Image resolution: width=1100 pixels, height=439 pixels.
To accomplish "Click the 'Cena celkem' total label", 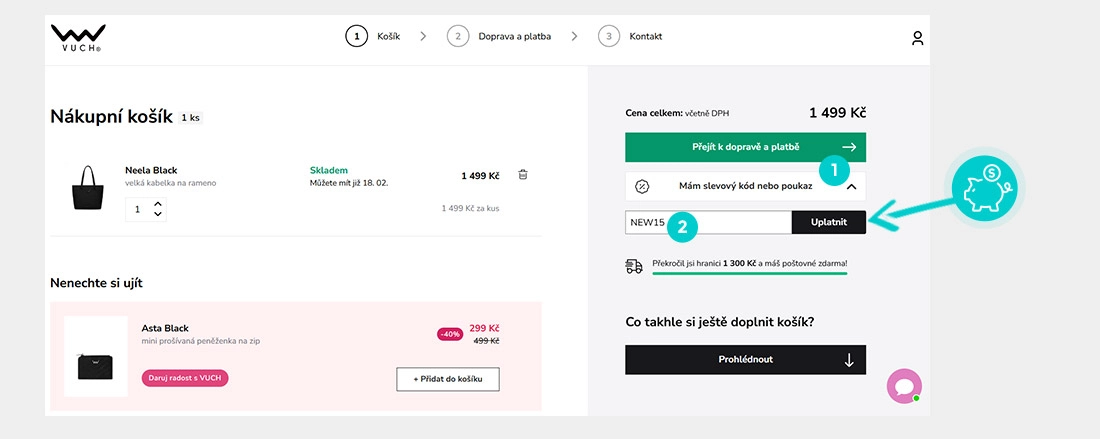I will point(654,113).
